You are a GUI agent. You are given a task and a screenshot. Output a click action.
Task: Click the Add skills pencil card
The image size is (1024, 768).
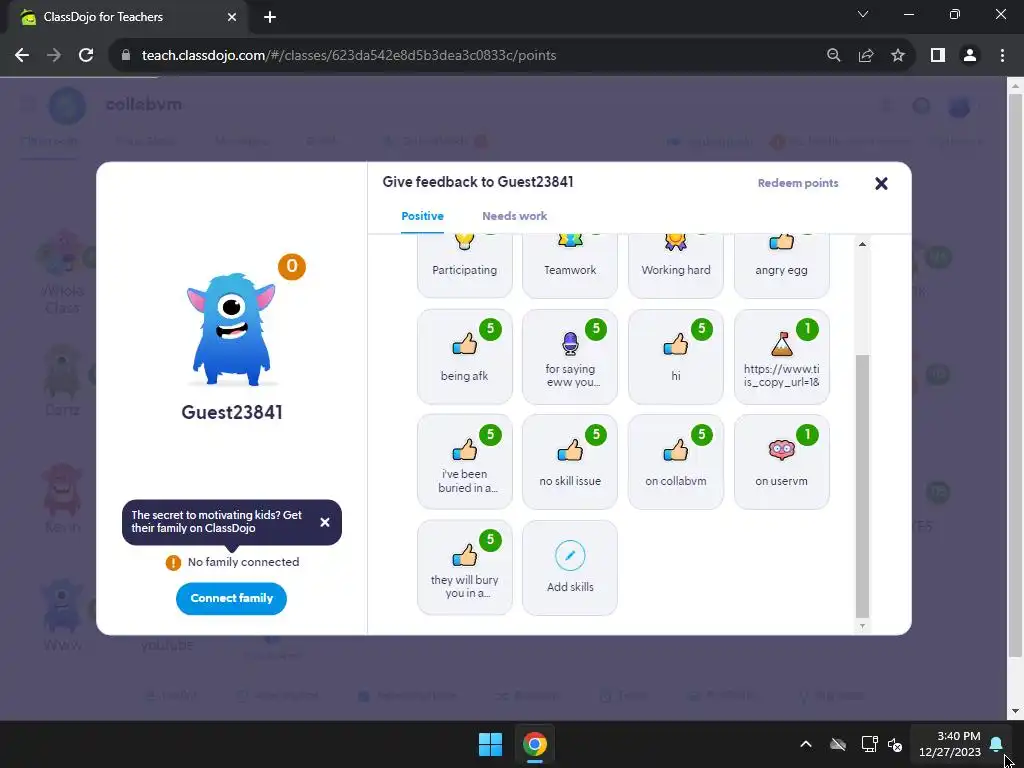click(570, 568)
